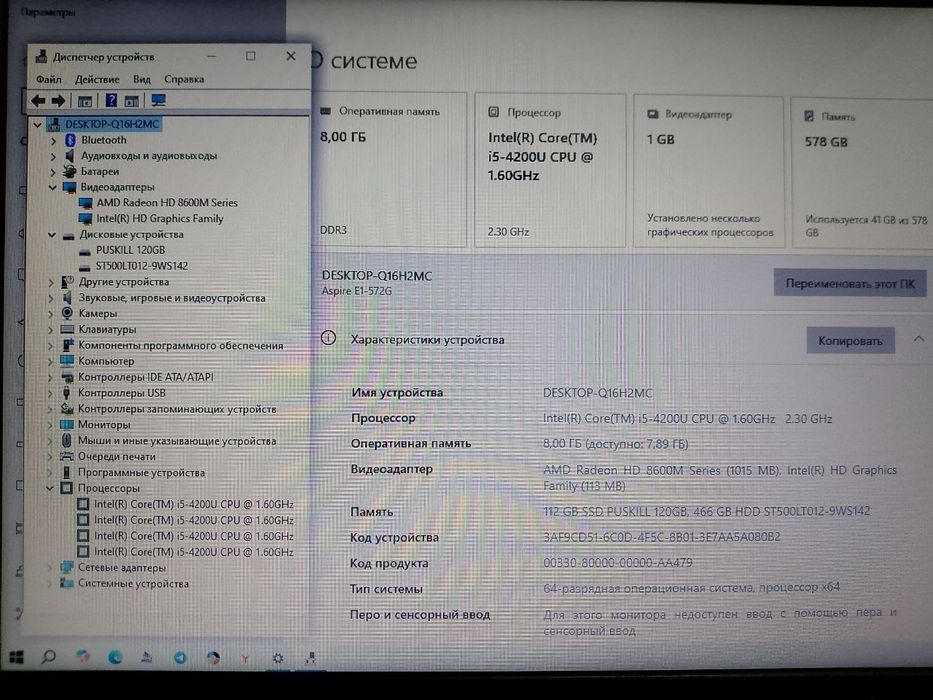Click the device code value 3AF9CD51-6C0D-4F5C-8B01-3E7AA5A080B2
This screenshot has height=700, width=933.
(x=662, y=537)
